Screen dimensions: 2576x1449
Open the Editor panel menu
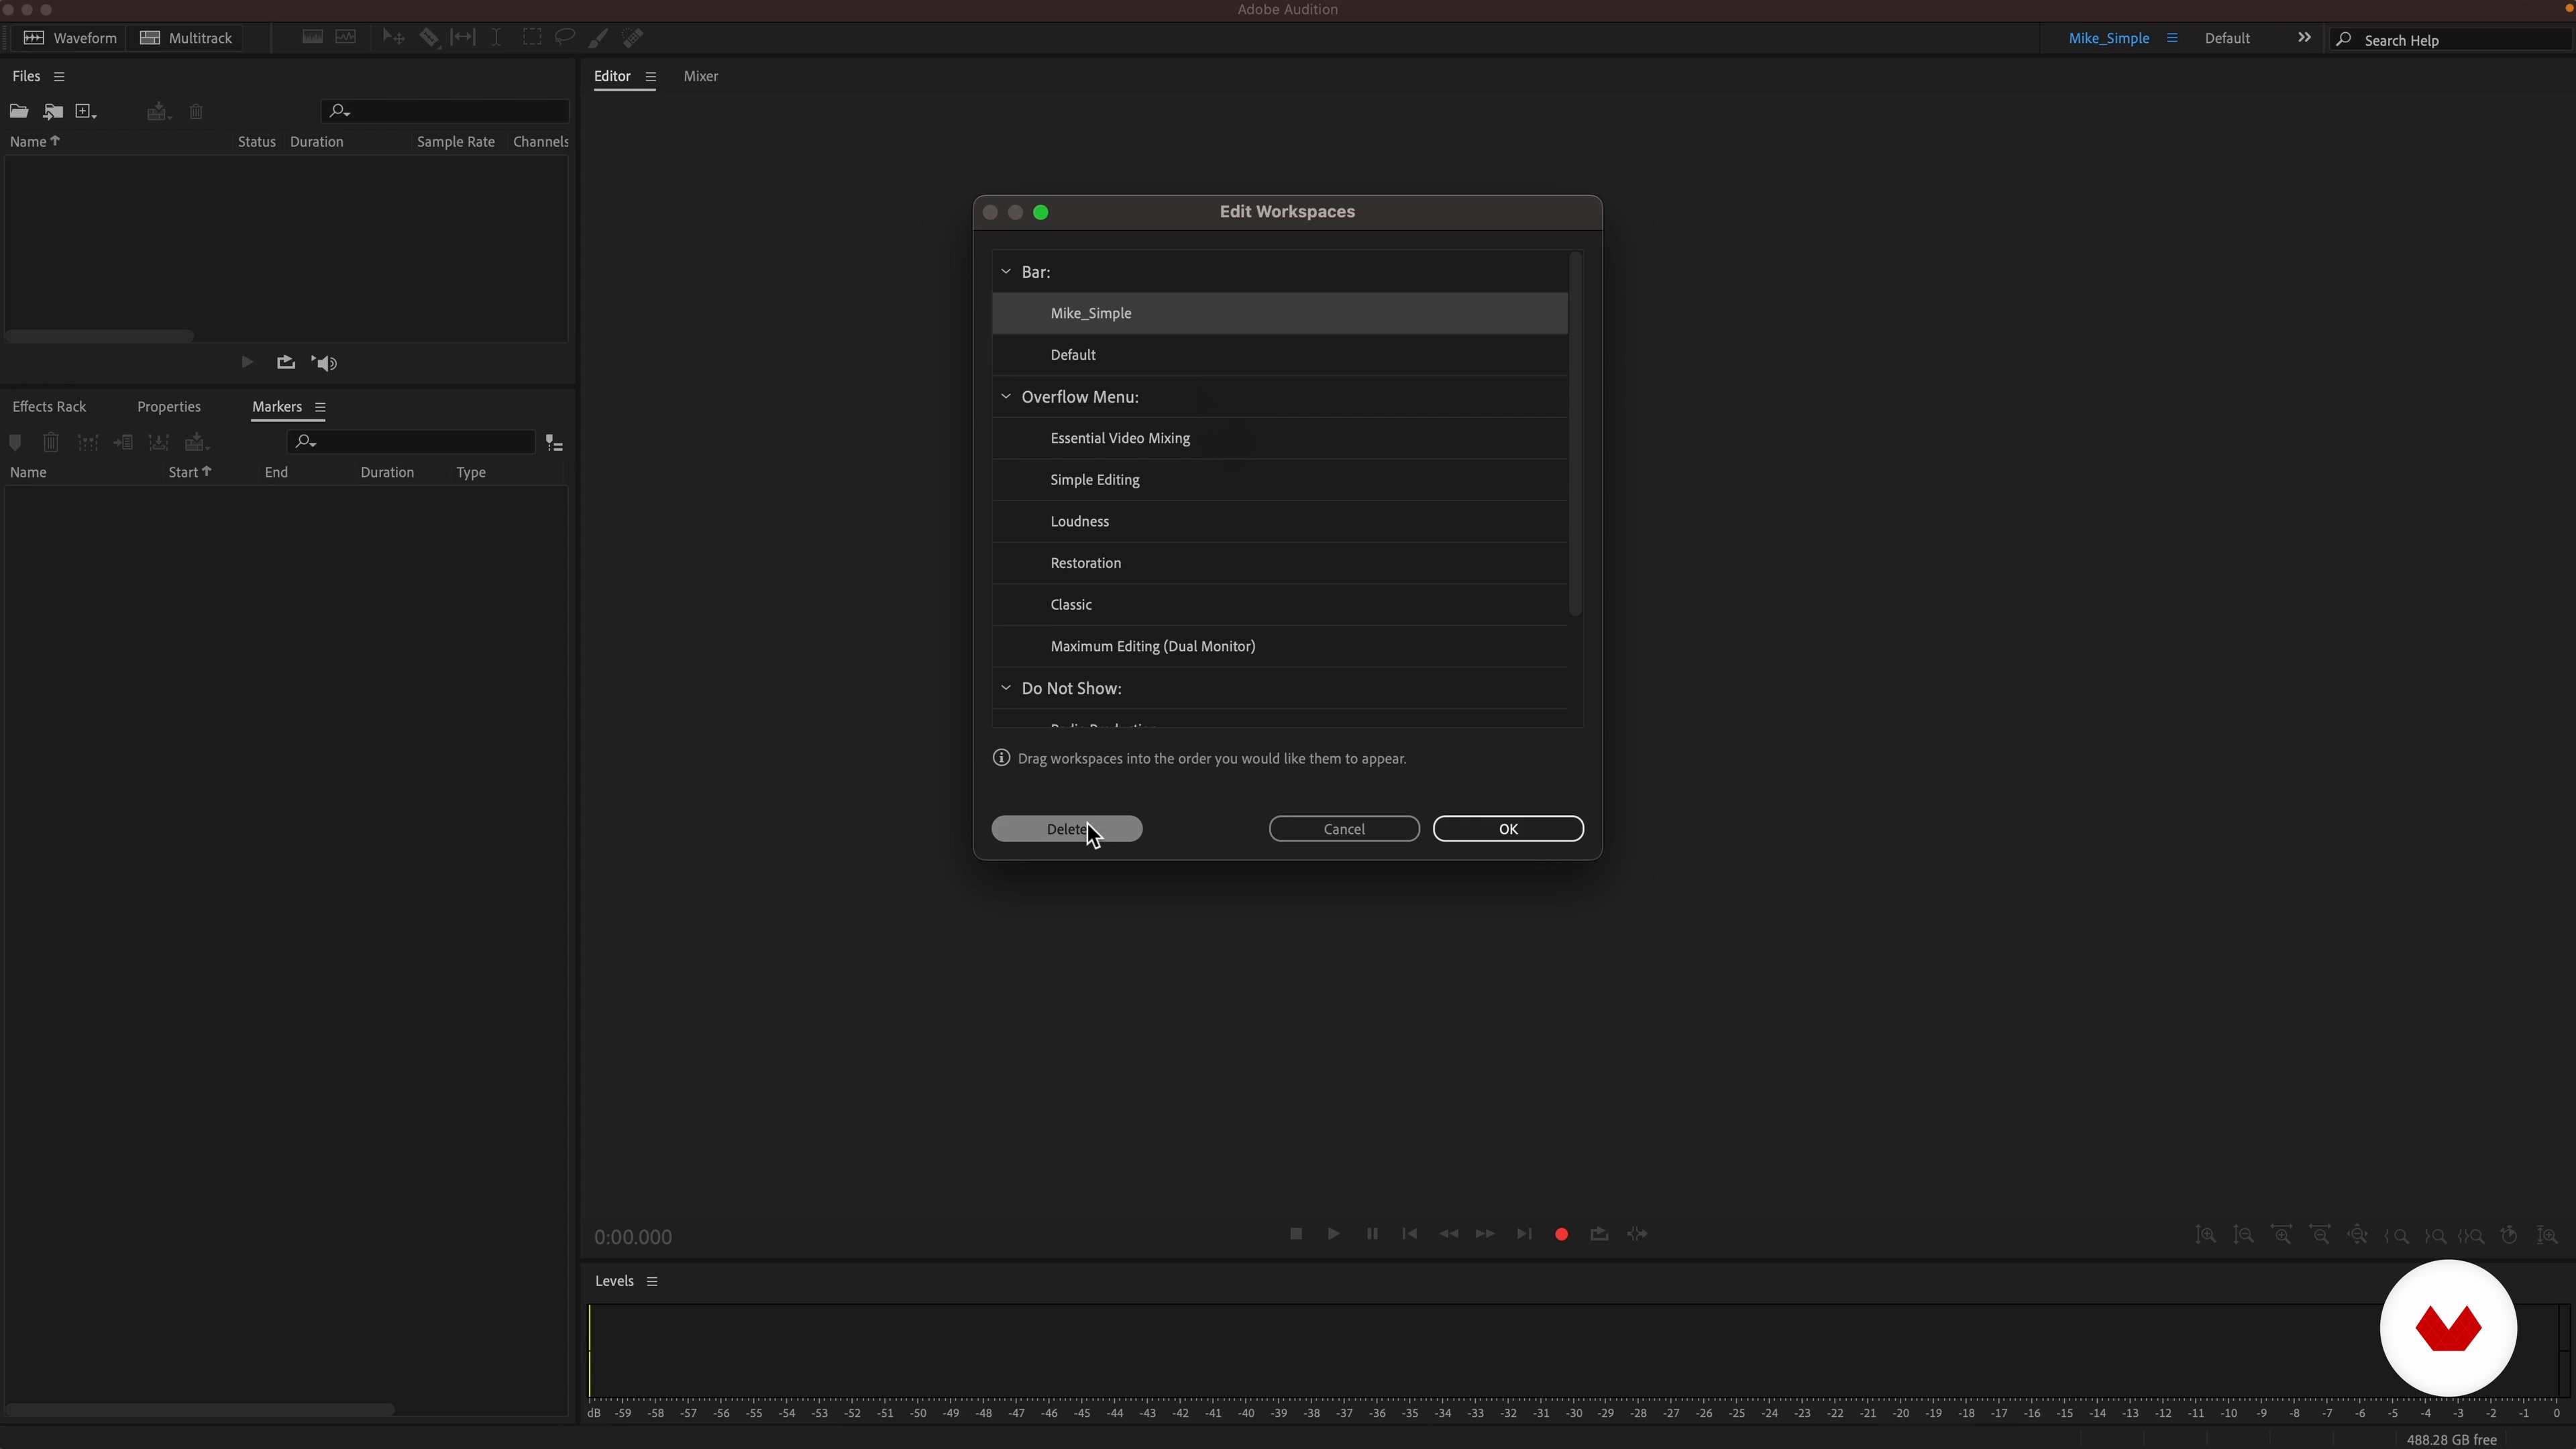tap(651, 76)
